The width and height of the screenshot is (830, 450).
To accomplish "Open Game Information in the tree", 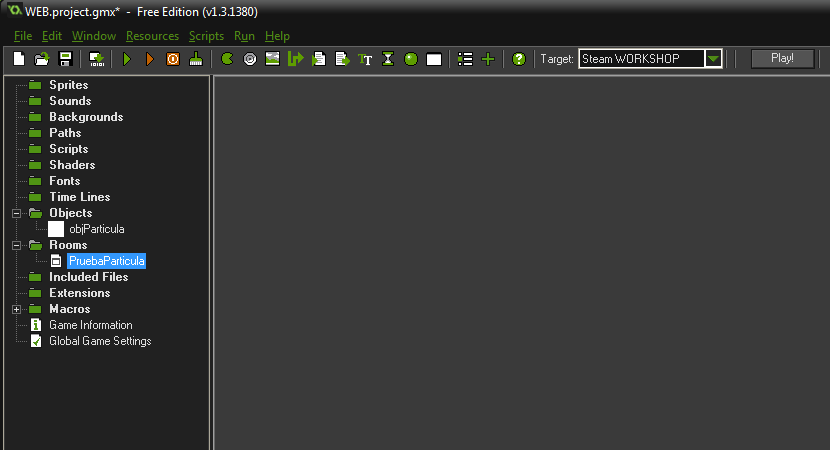I will pos(91,325).
